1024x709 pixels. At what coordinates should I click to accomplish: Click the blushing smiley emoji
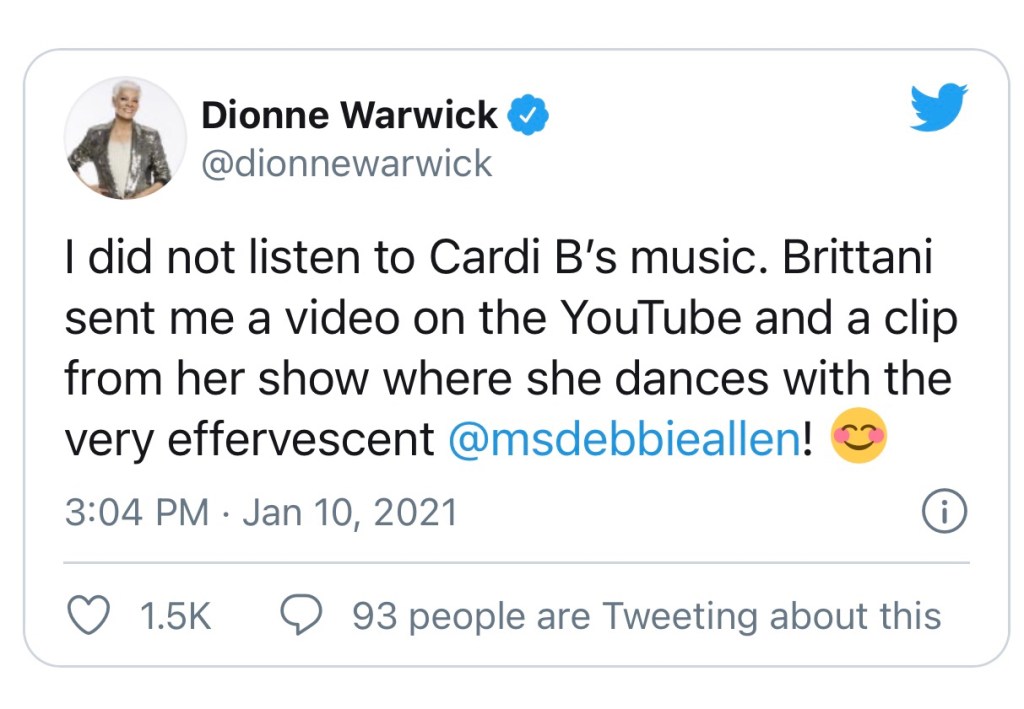pyautogui.click(x=858, y=438)
